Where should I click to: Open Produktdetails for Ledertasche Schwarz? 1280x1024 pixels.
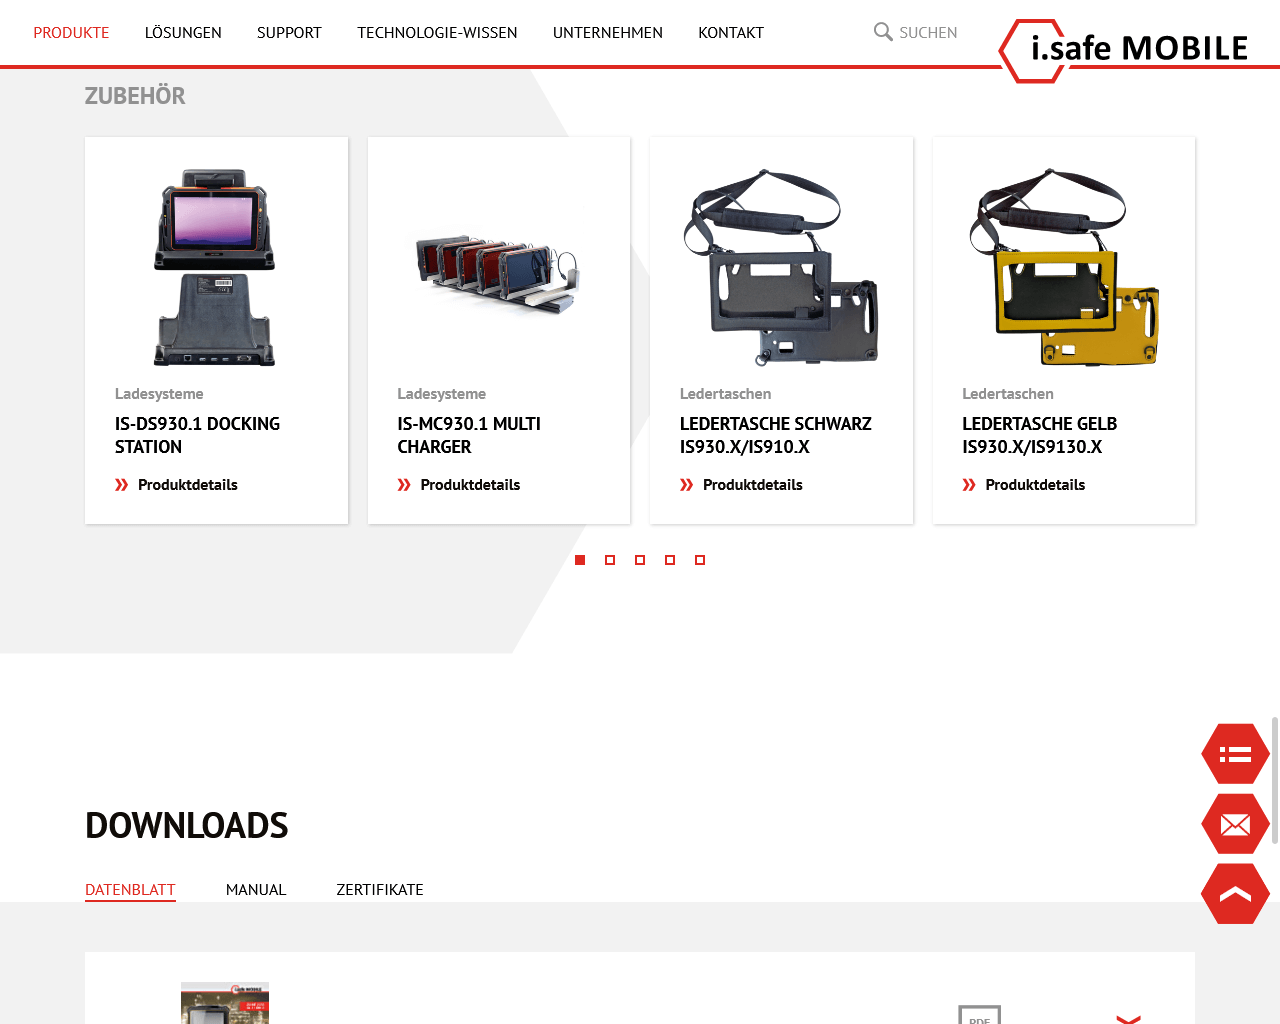click(x=753, y=485)
